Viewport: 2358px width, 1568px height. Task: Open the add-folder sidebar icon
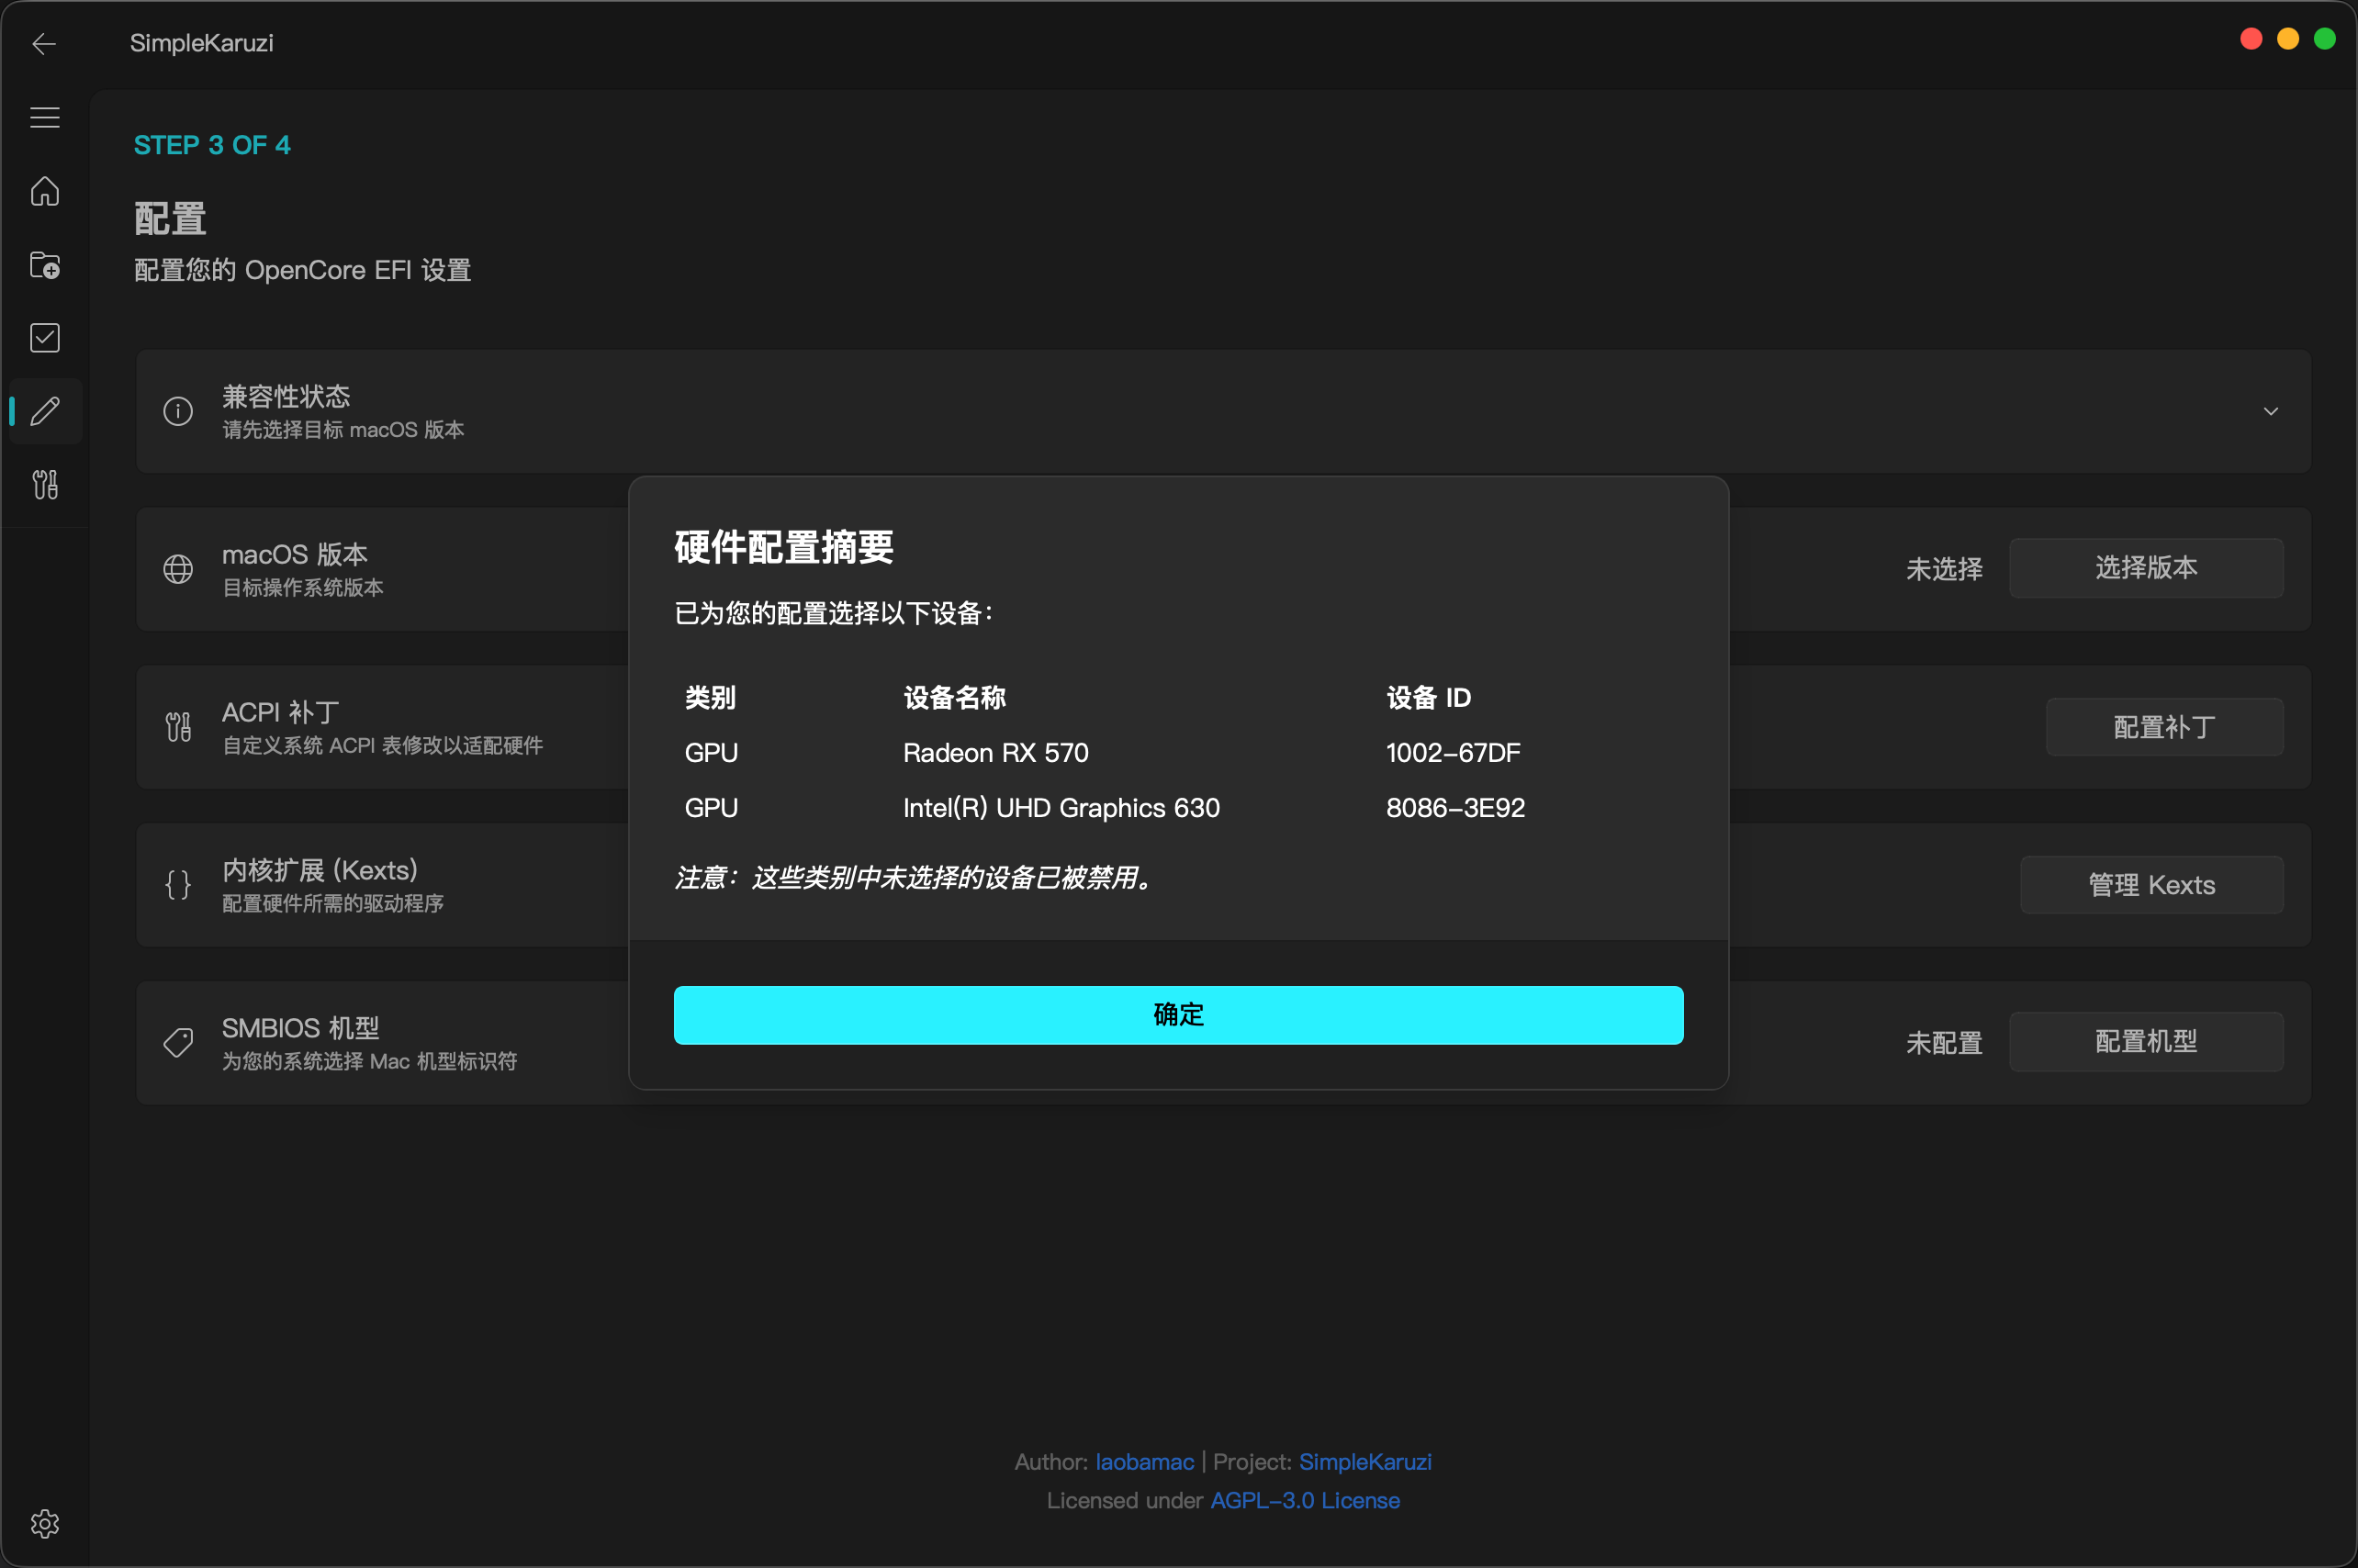(45, 265)
